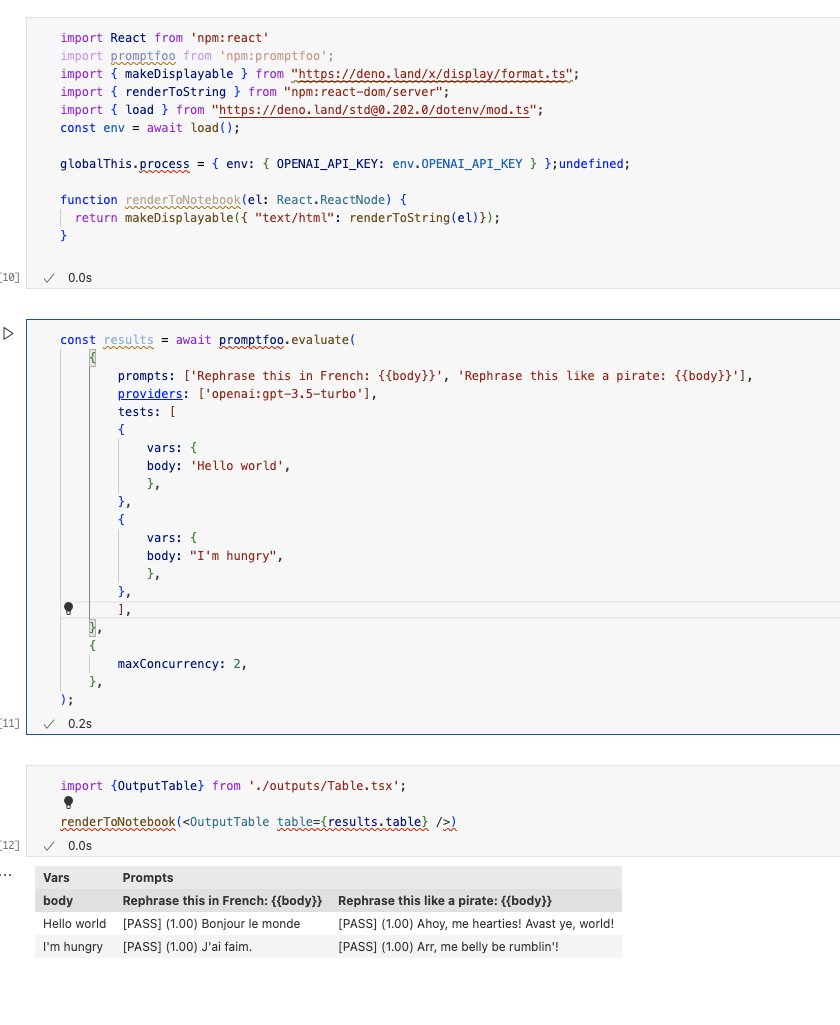Viewport: 840px width, 1025px height.
Task: Click the success checkmark next to 0.2s
Action: coord(49,724)
